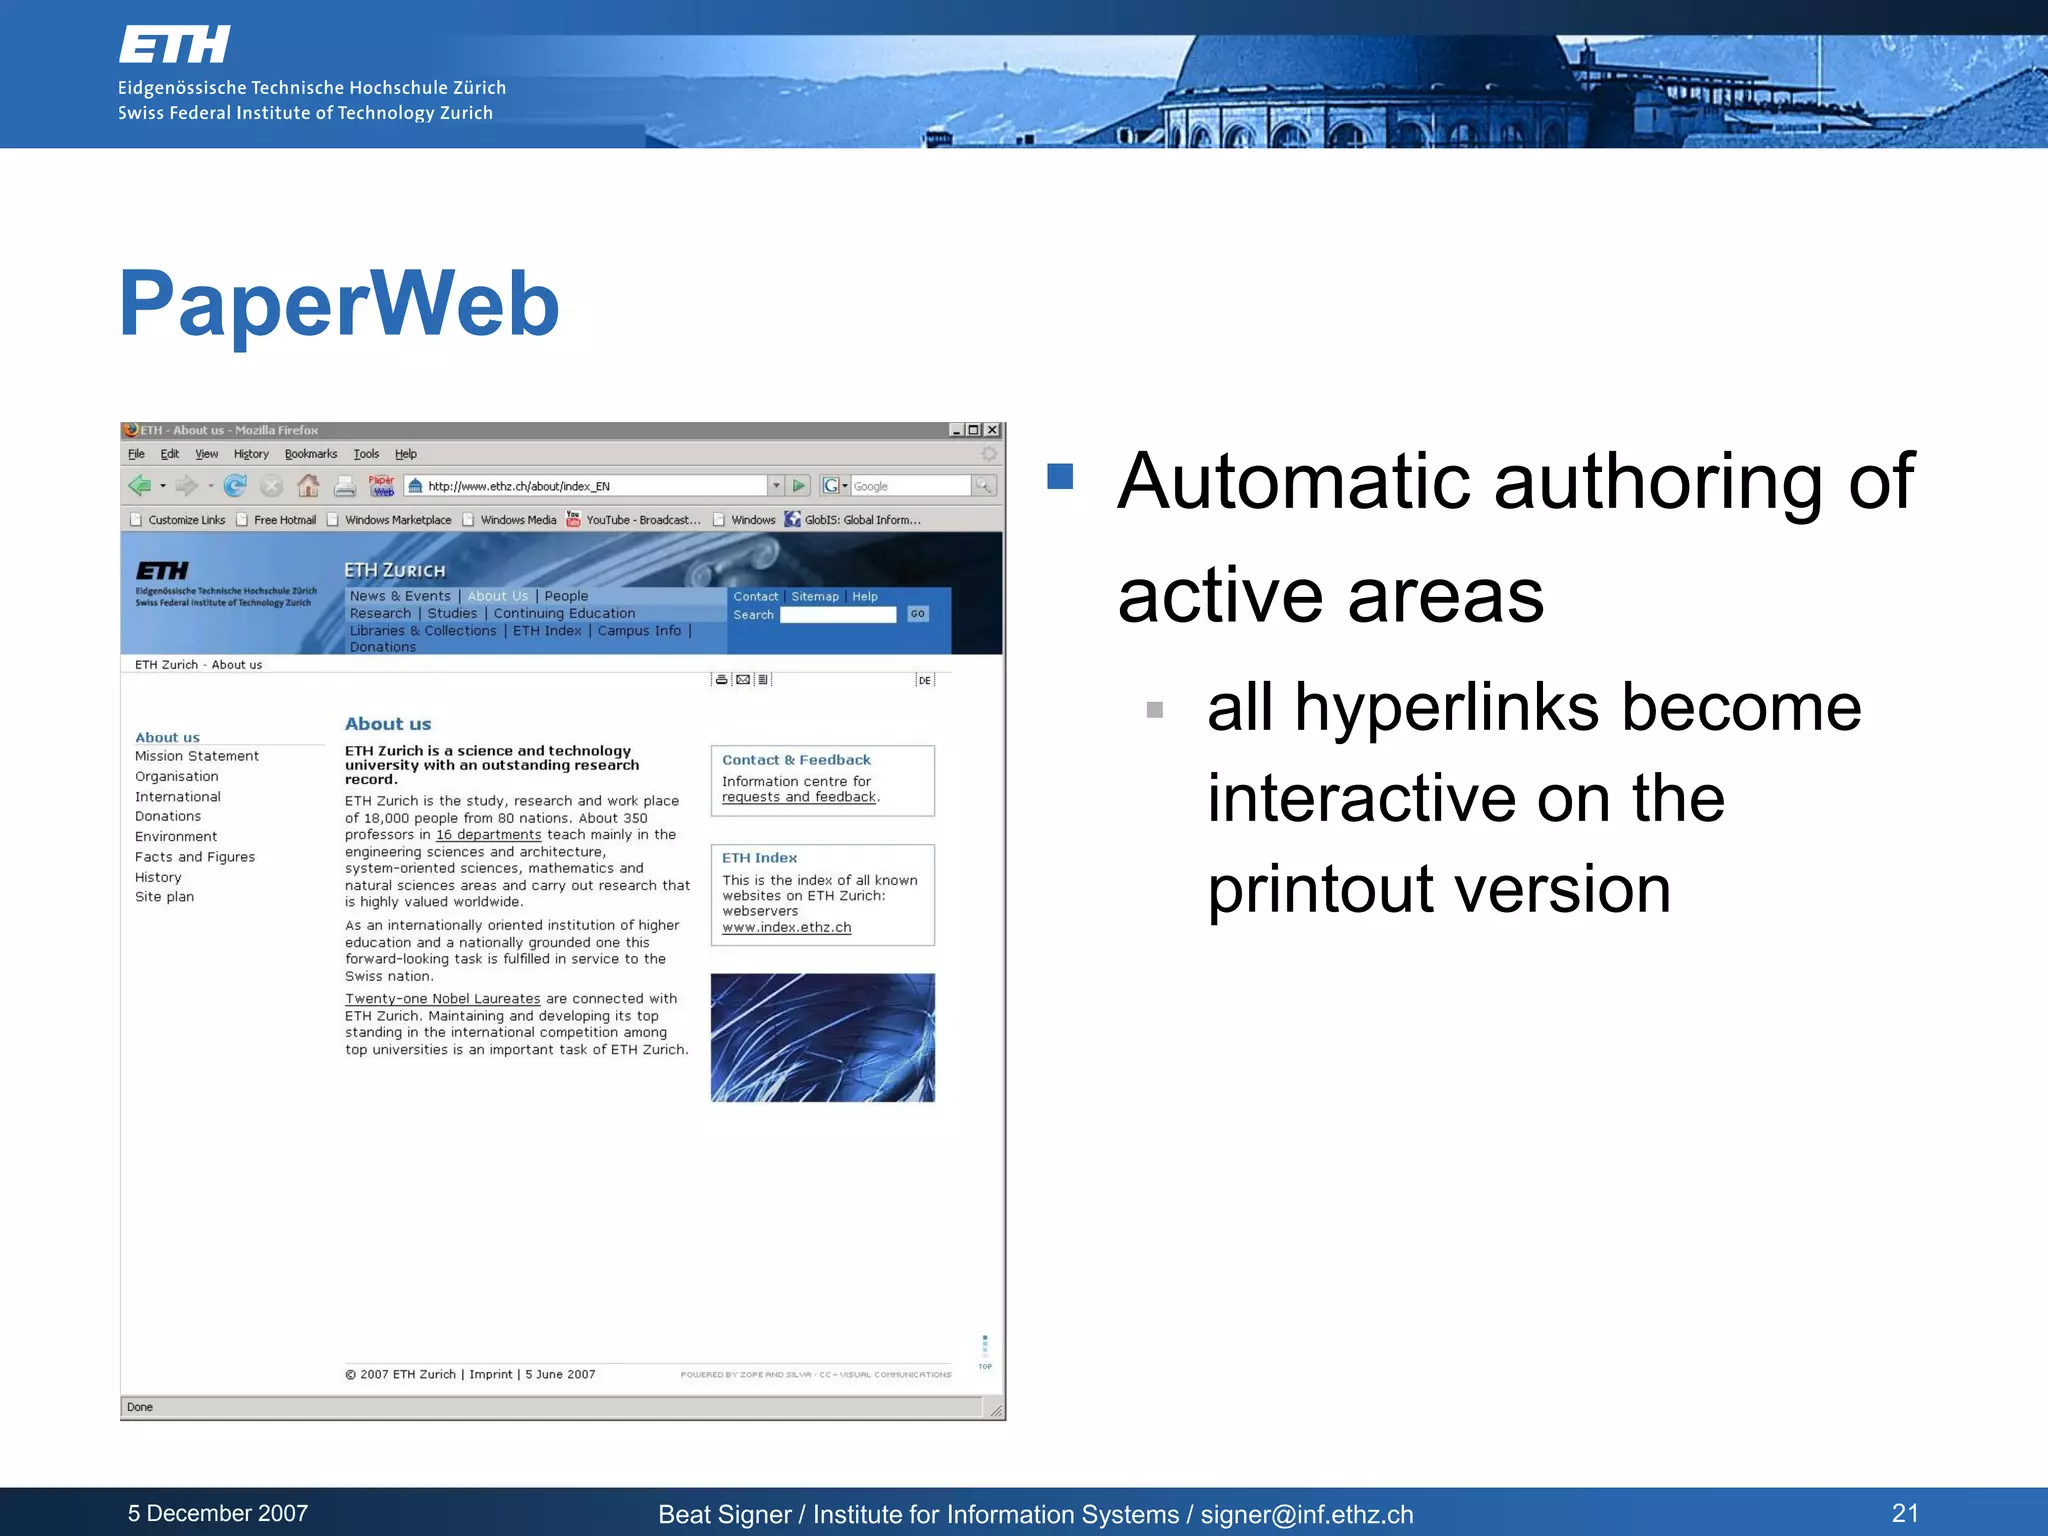Open www.index.ethz.ch link
2048x1536 pixels.
pos(787,927)
